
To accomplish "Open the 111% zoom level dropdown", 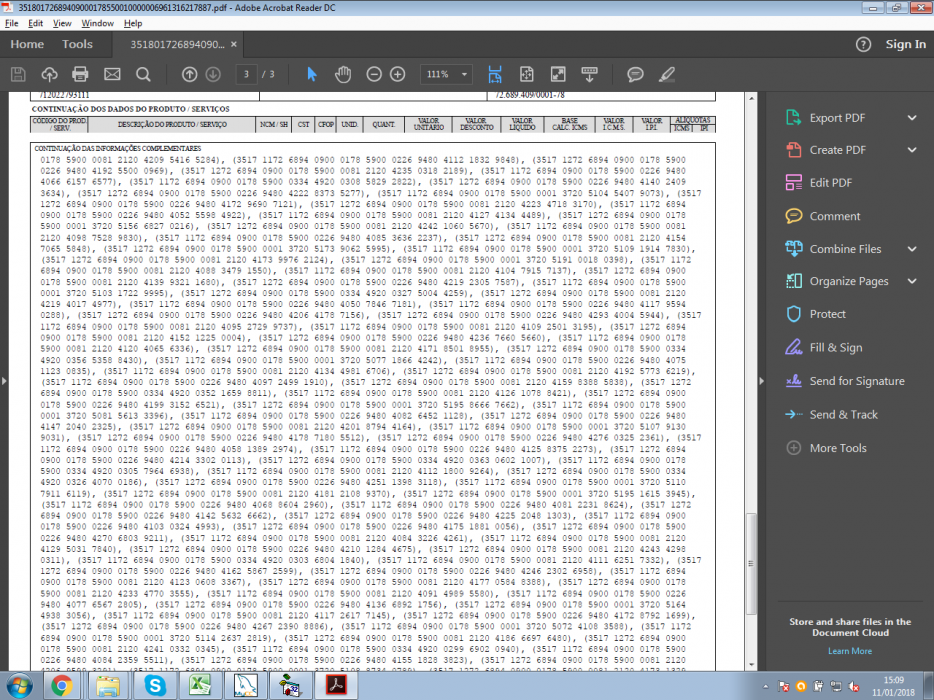I will pos(446,74).
